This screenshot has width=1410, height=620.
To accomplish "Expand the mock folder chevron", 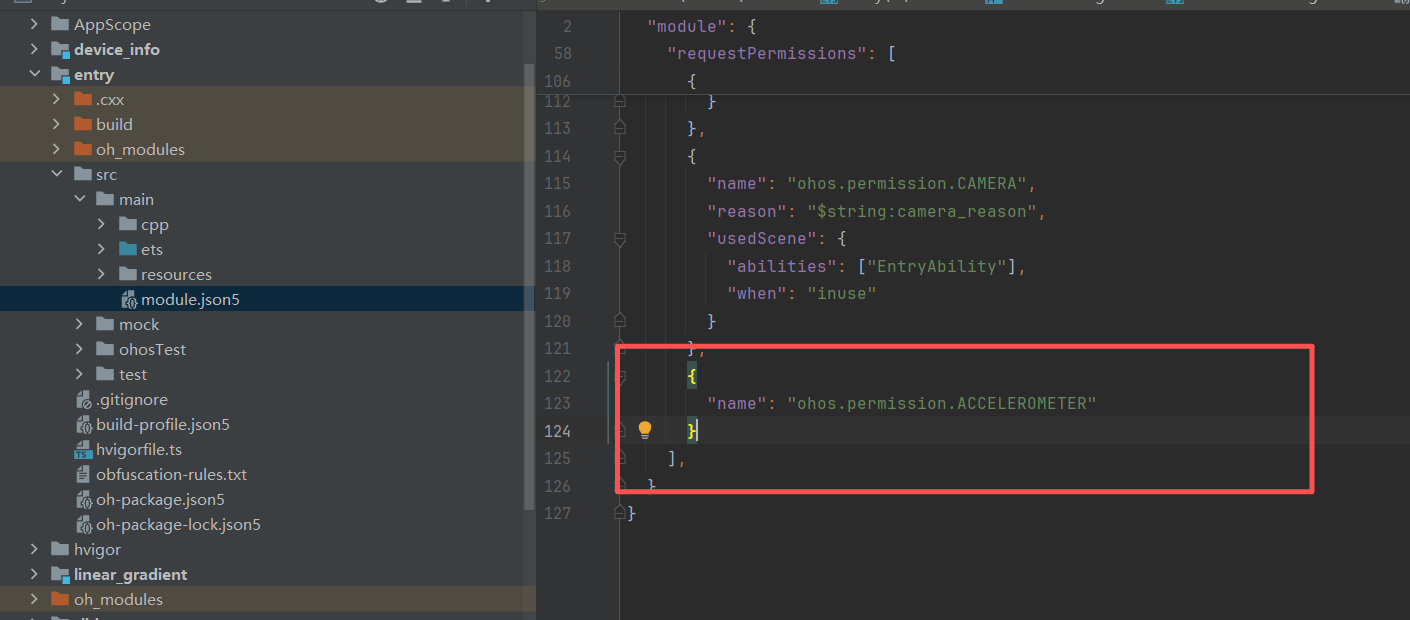I will pyautogui.click(x=79, y=324).
